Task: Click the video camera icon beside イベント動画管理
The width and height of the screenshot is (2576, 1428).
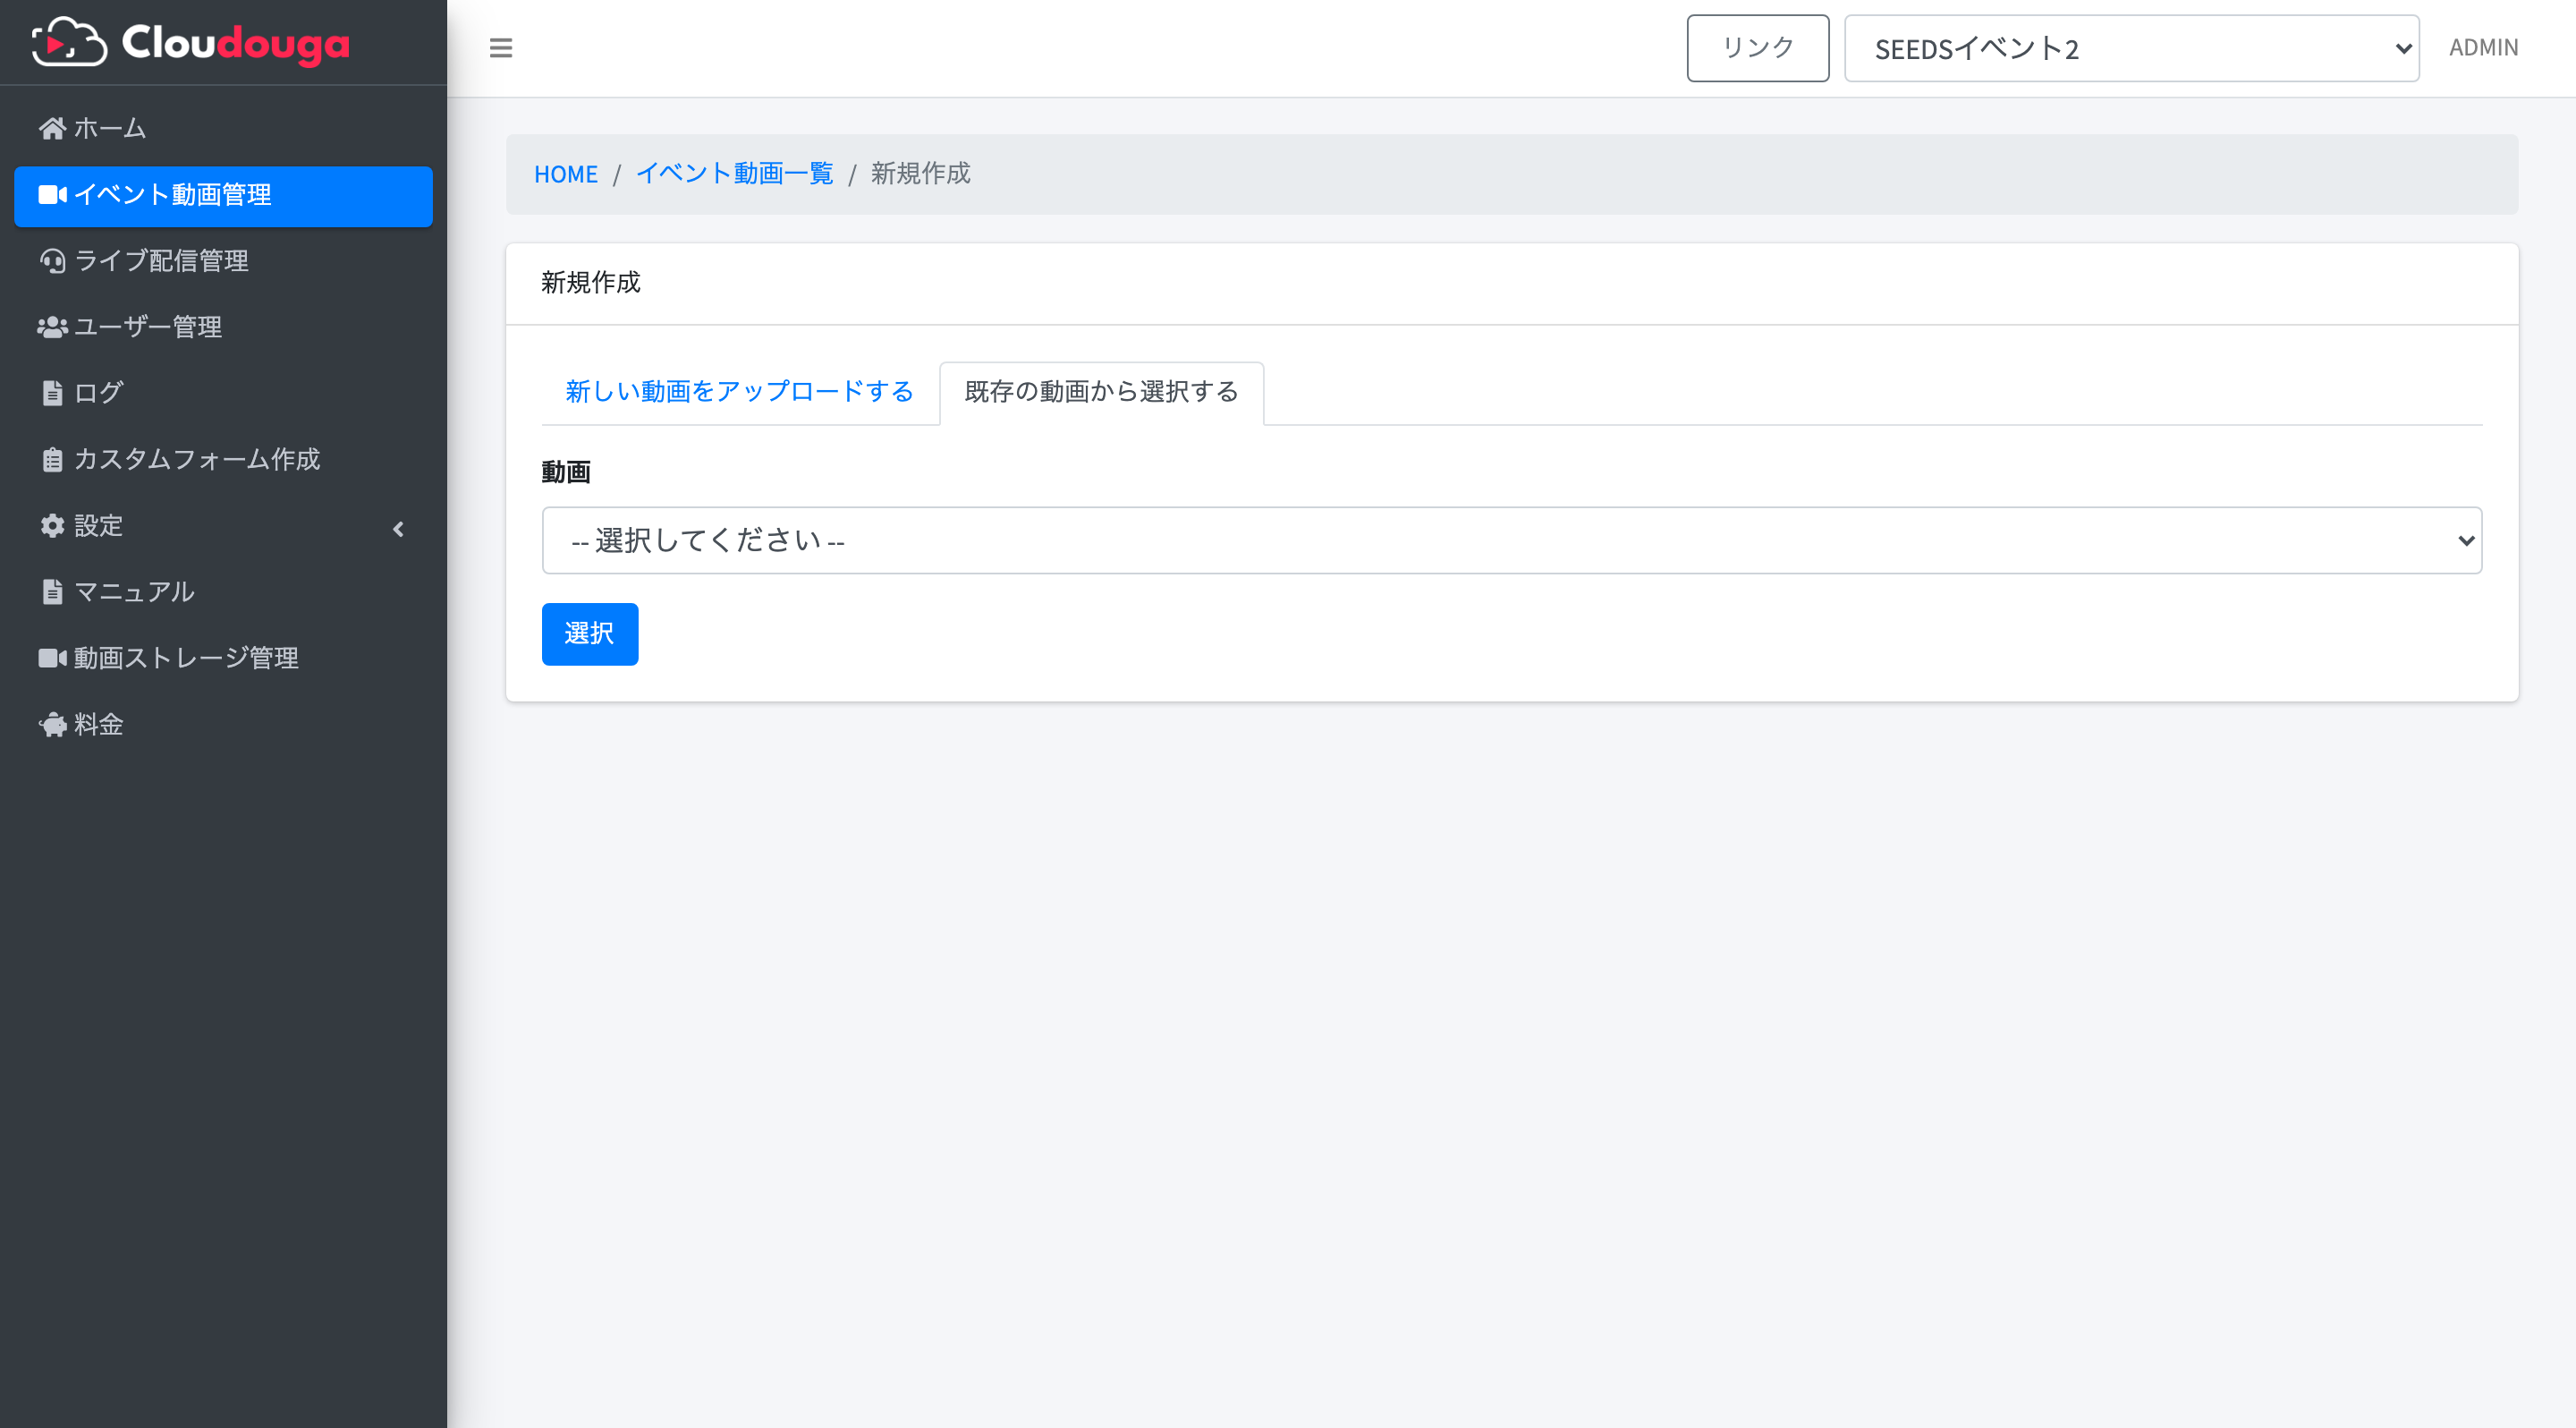Action: tap(52, 194)
